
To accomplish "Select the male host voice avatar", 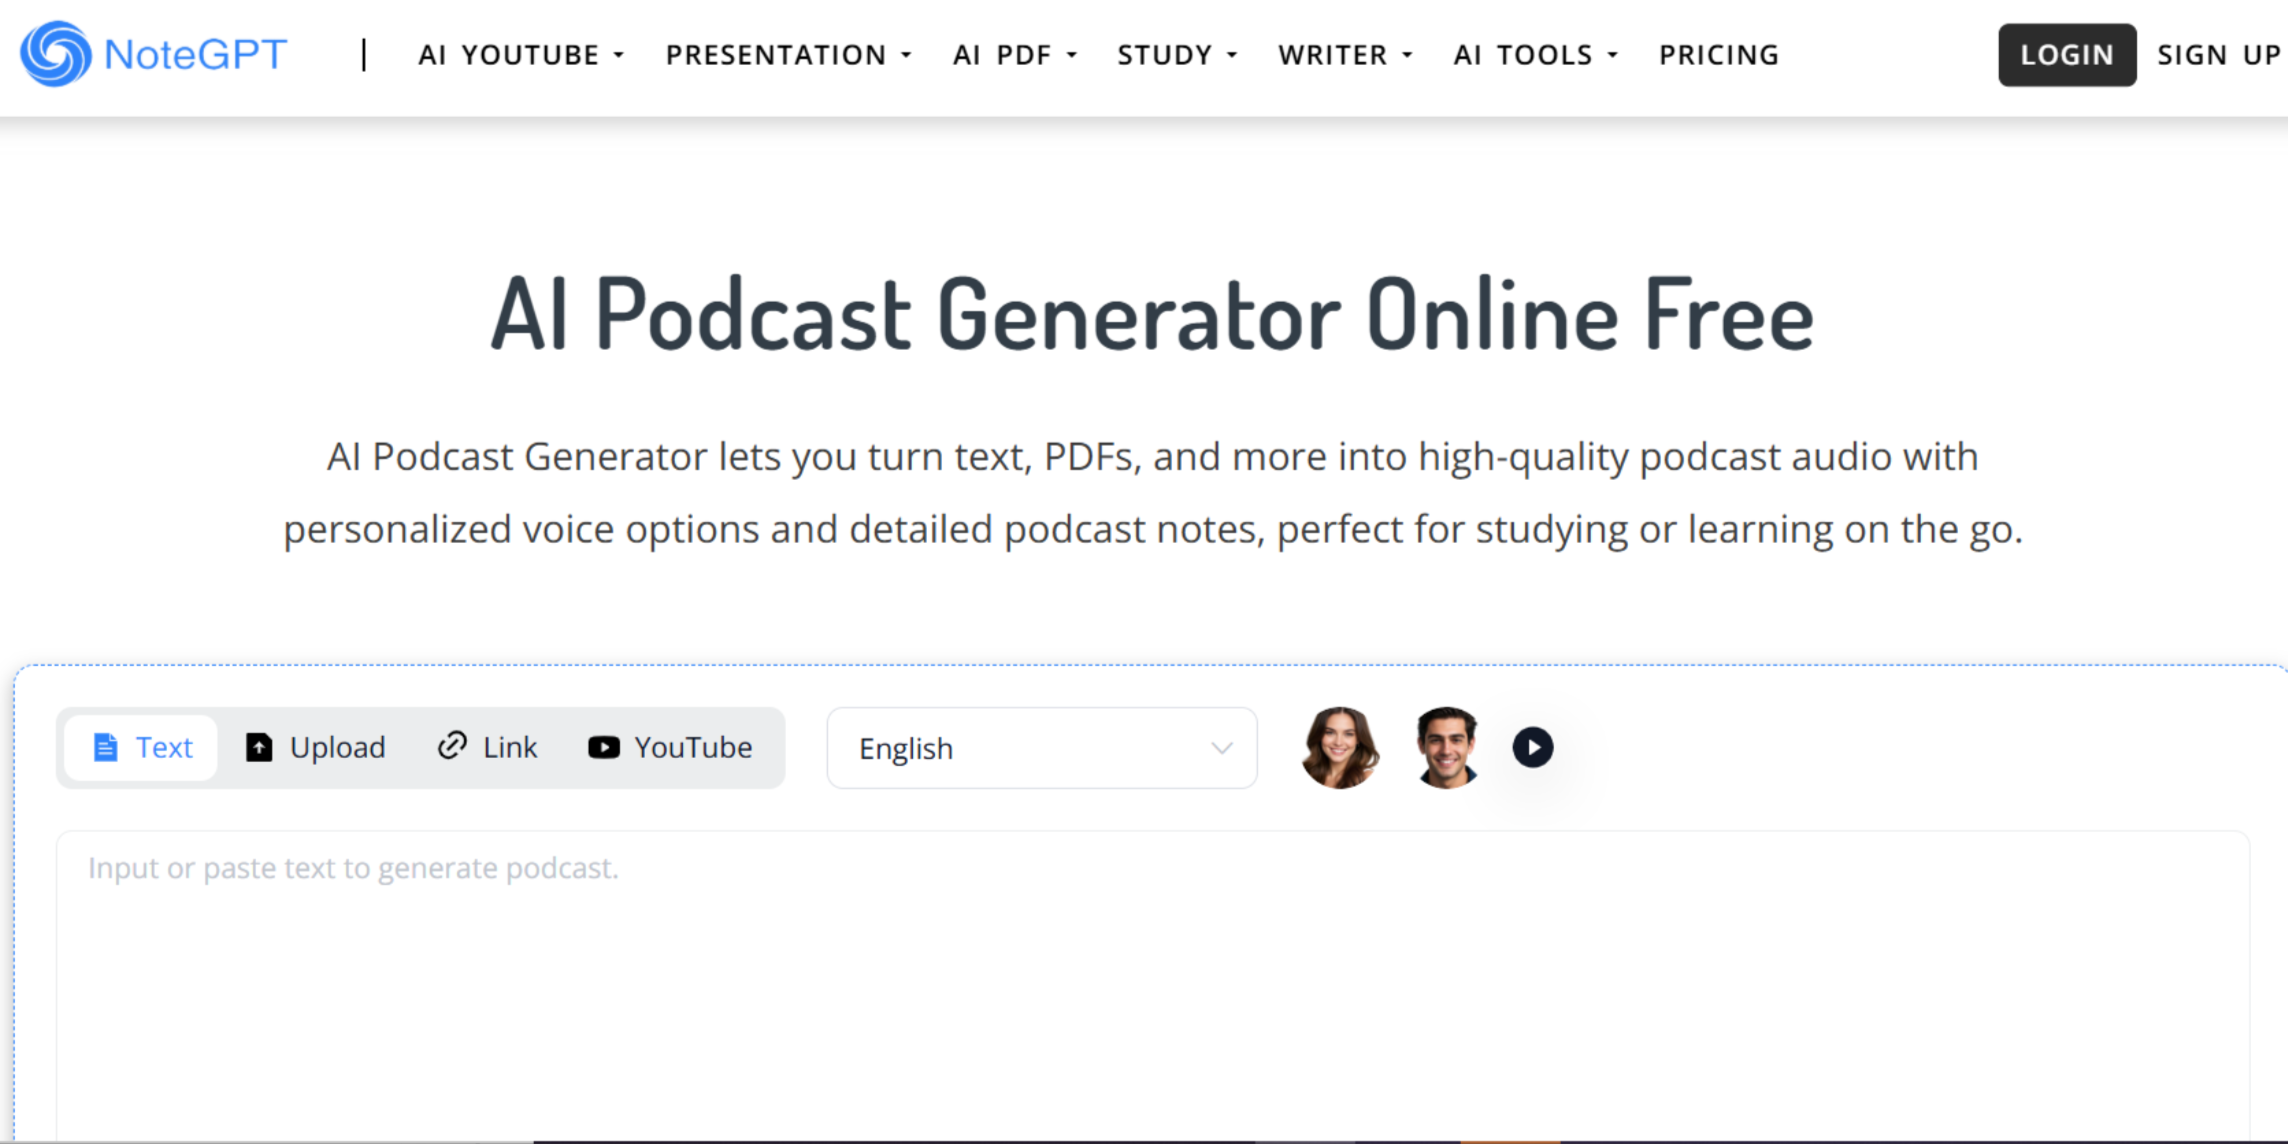I will (x=1446, y=747).
